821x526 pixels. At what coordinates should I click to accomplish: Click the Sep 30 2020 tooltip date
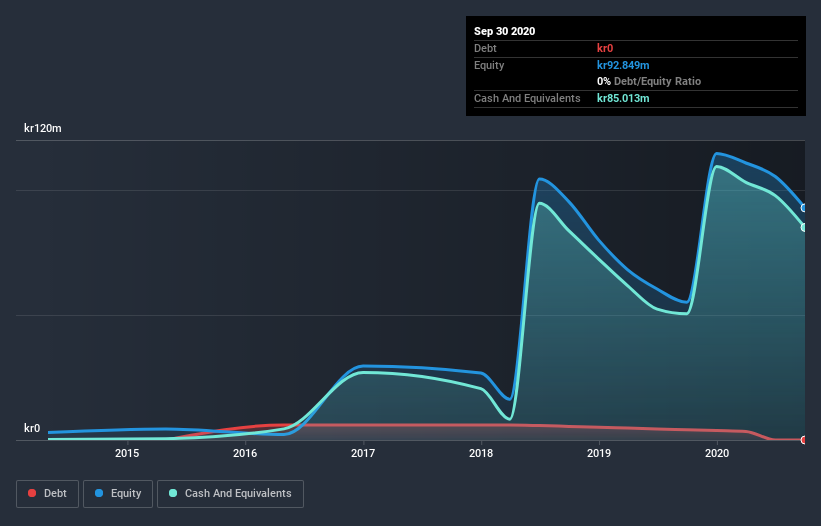coord(504,31)
